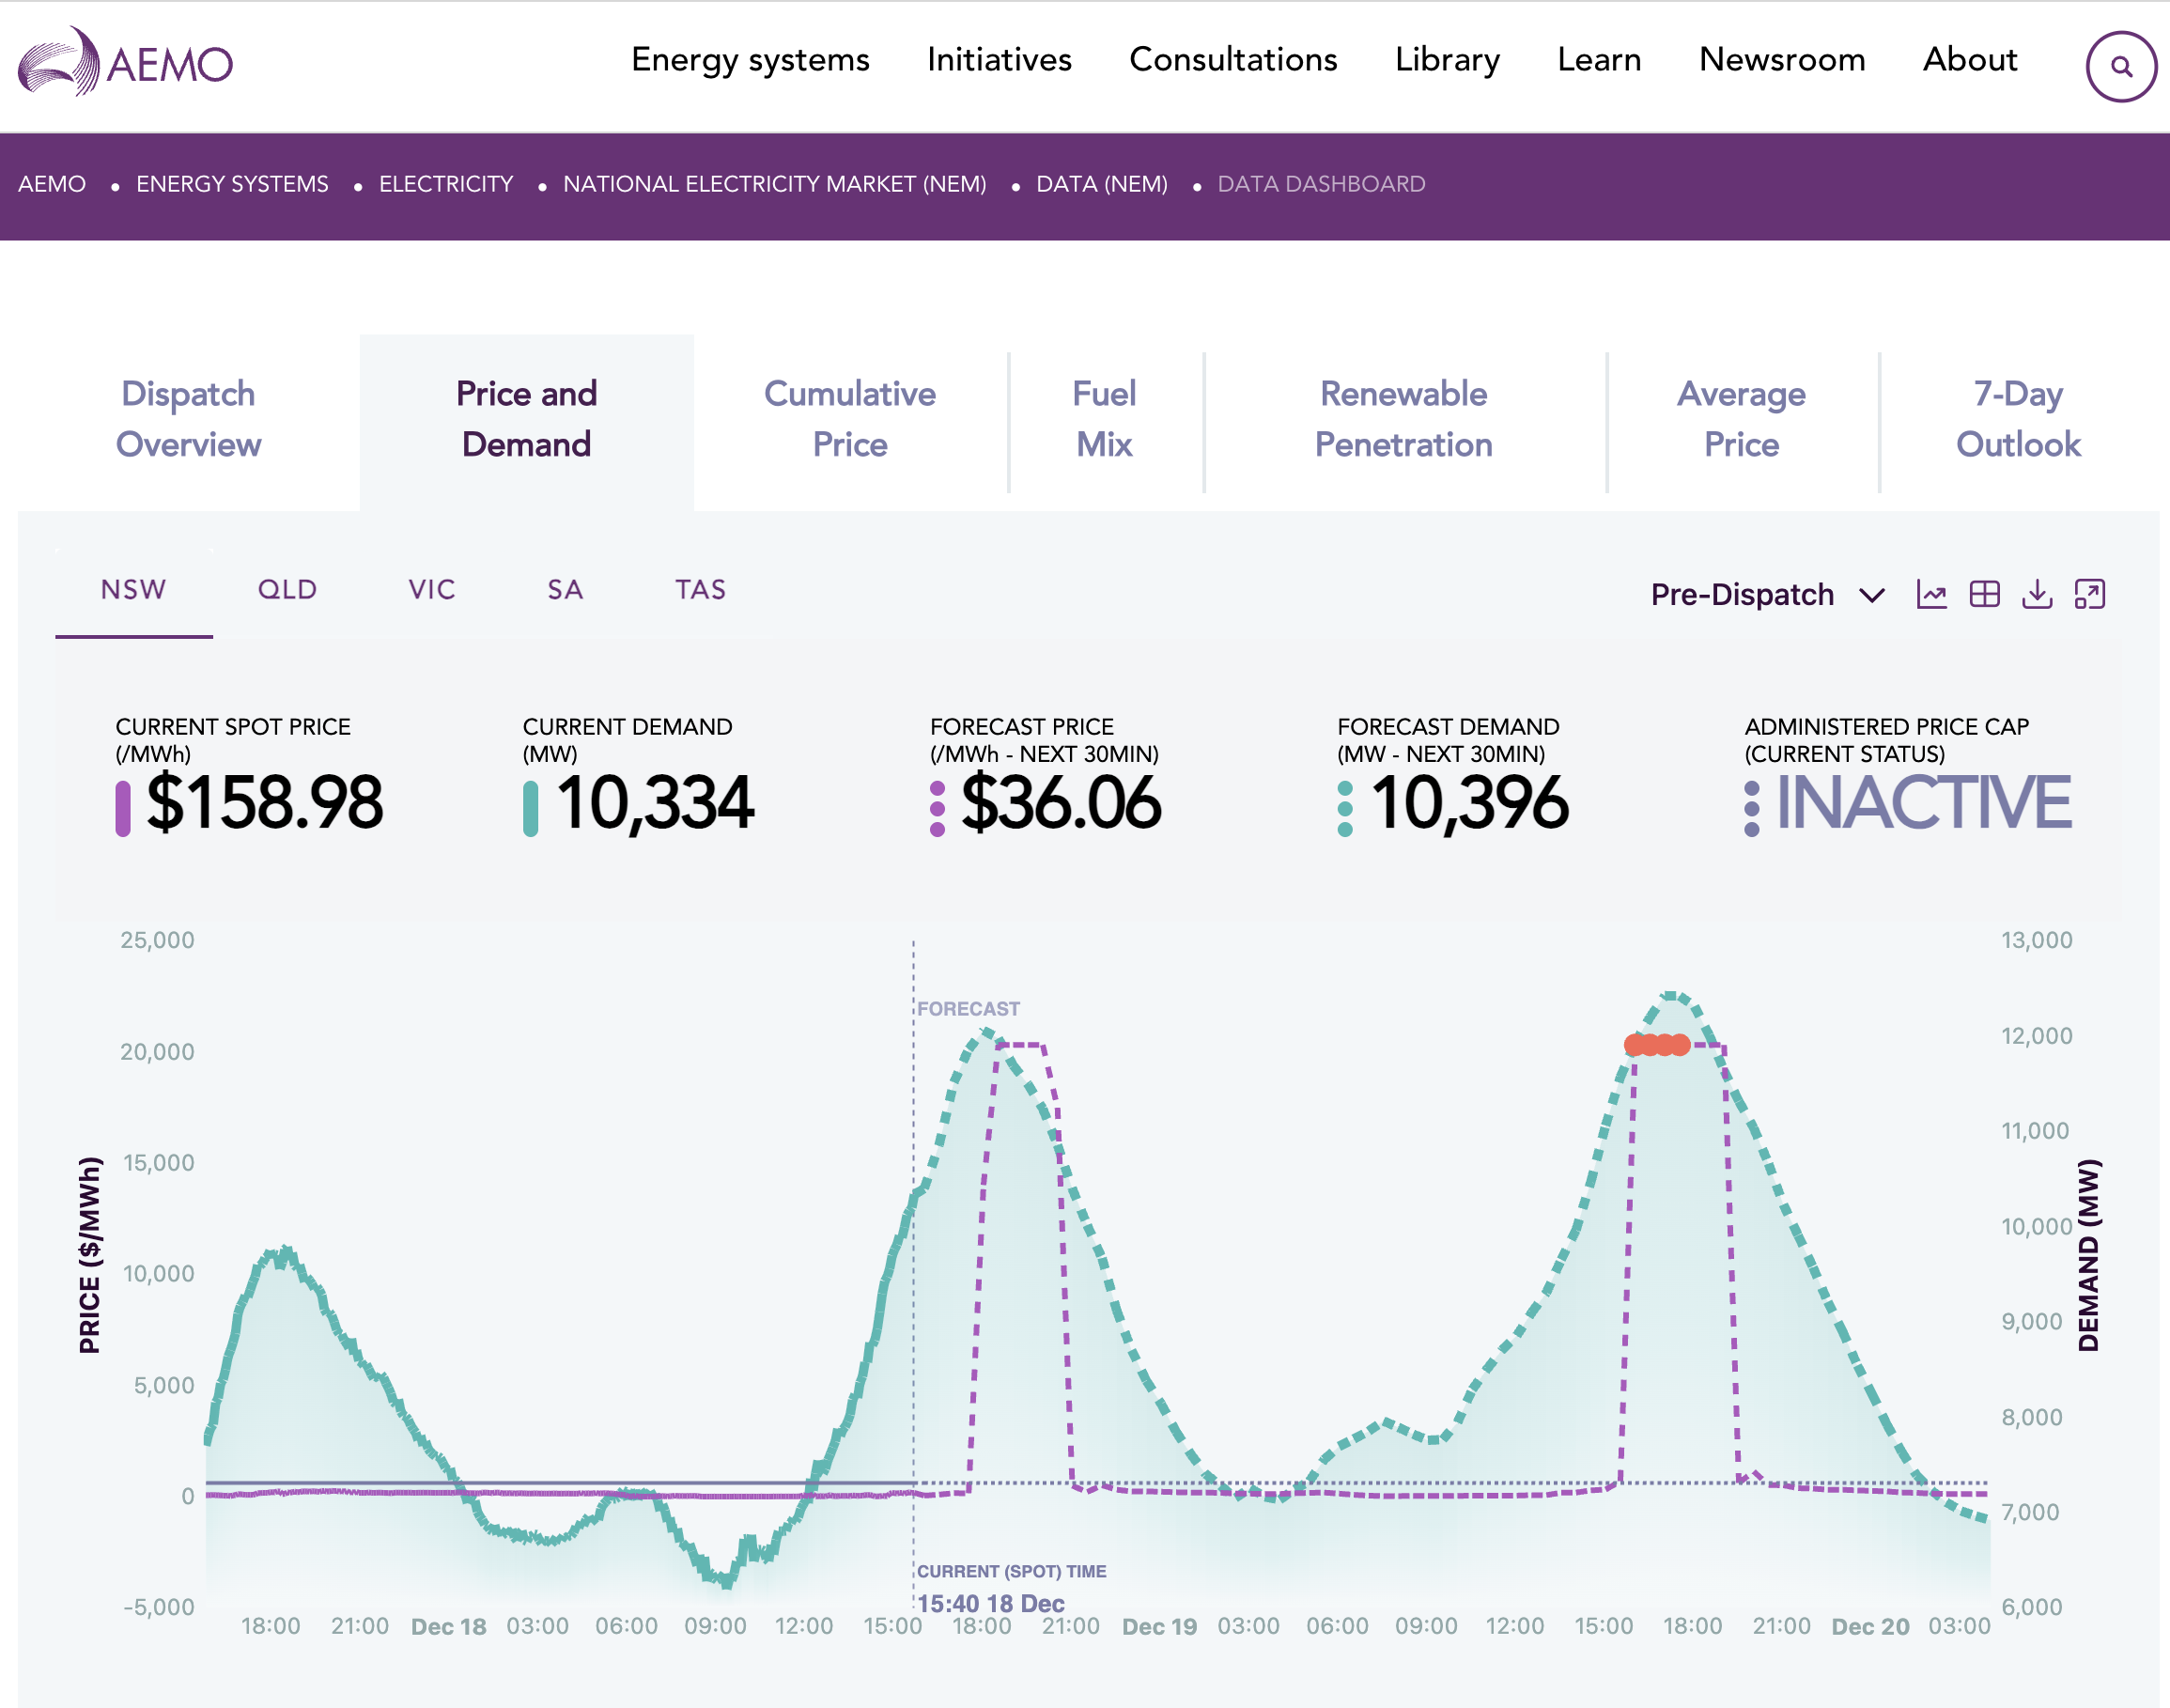This screenshot has width=2170, height=1708.
Task: Click the AEMO logo
Action: [125, 62]
